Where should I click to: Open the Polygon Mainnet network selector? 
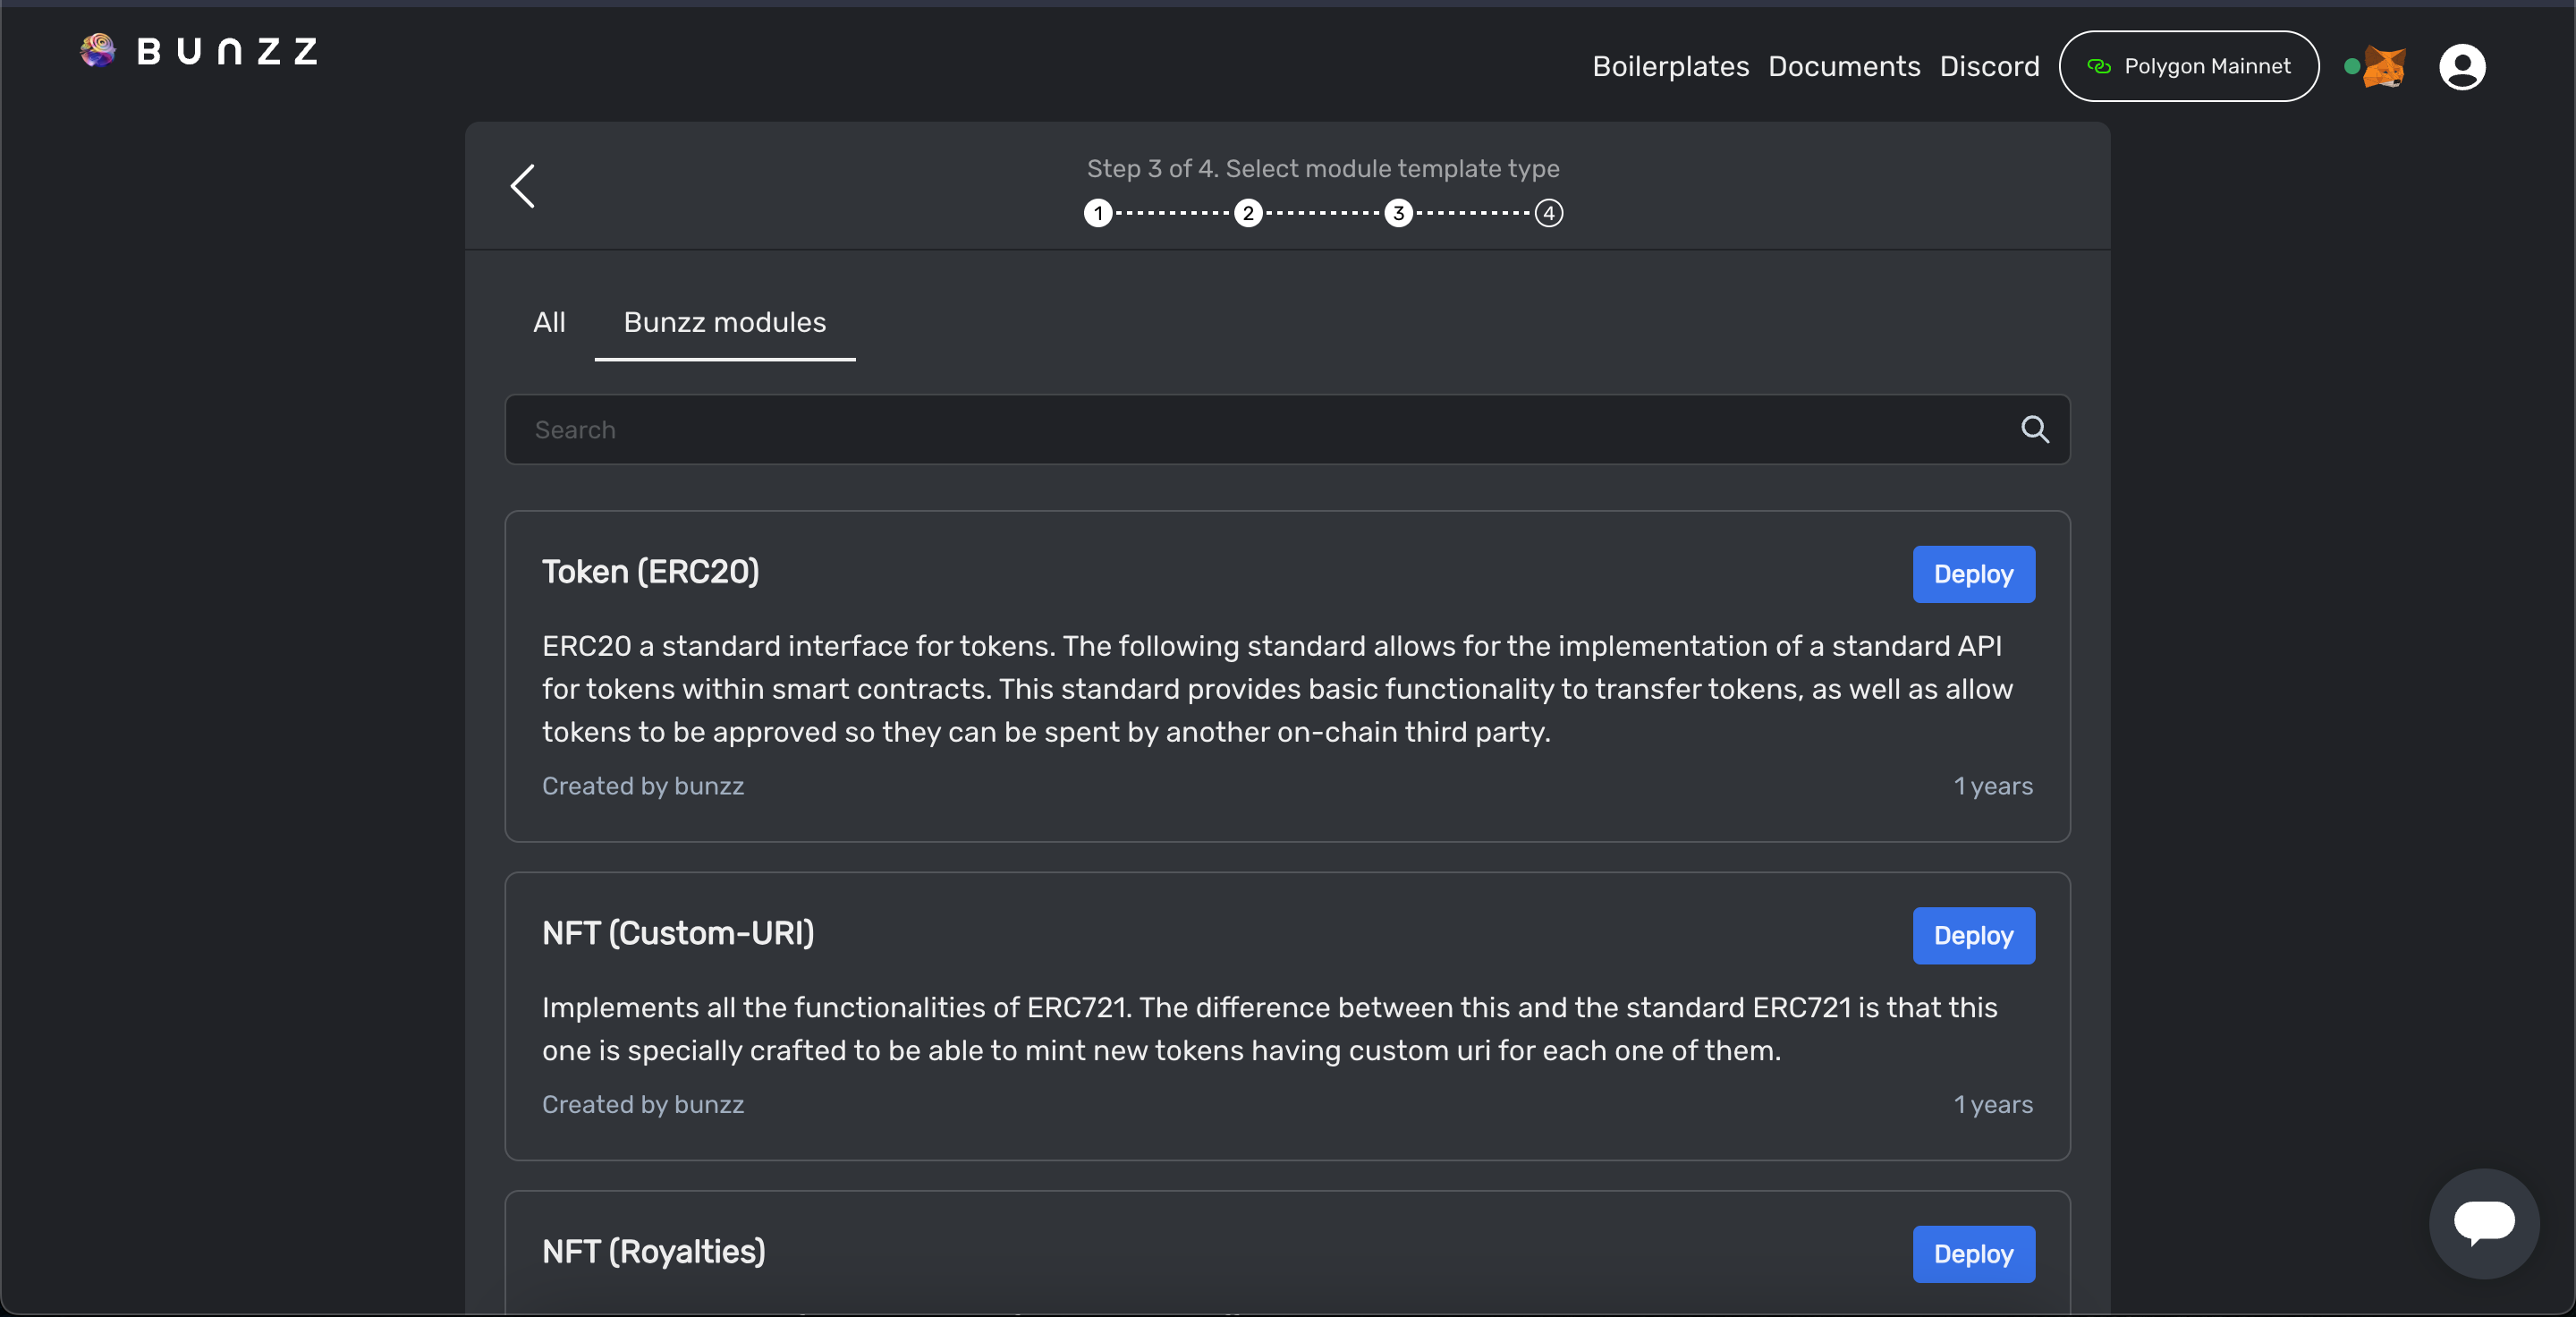point(2188,67)
